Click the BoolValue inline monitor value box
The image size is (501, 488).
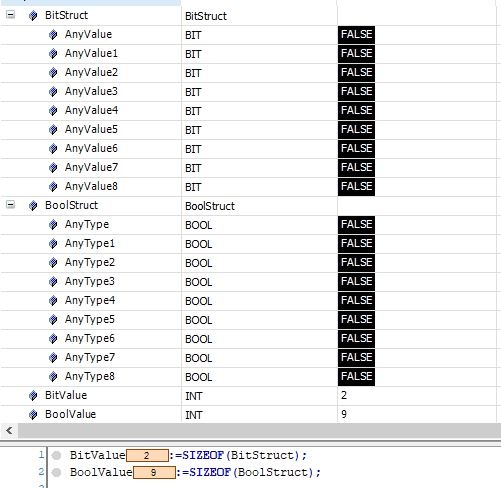coord(154,472)
